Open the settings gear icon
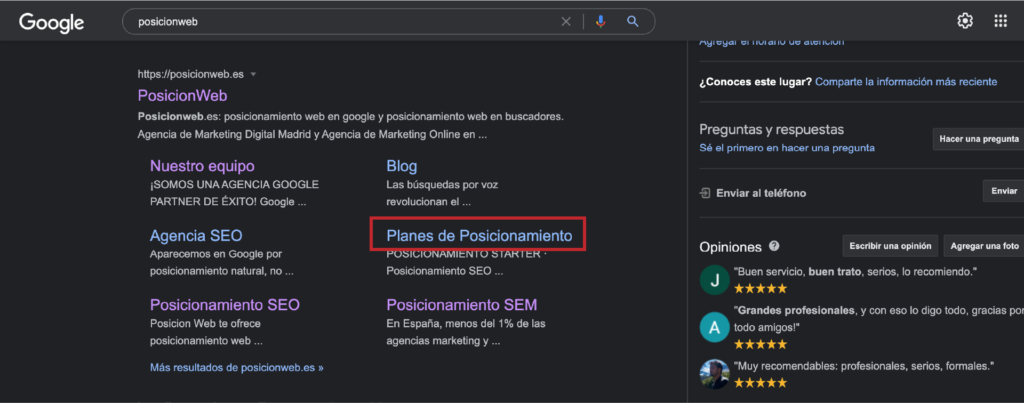 tap(965, 21)
